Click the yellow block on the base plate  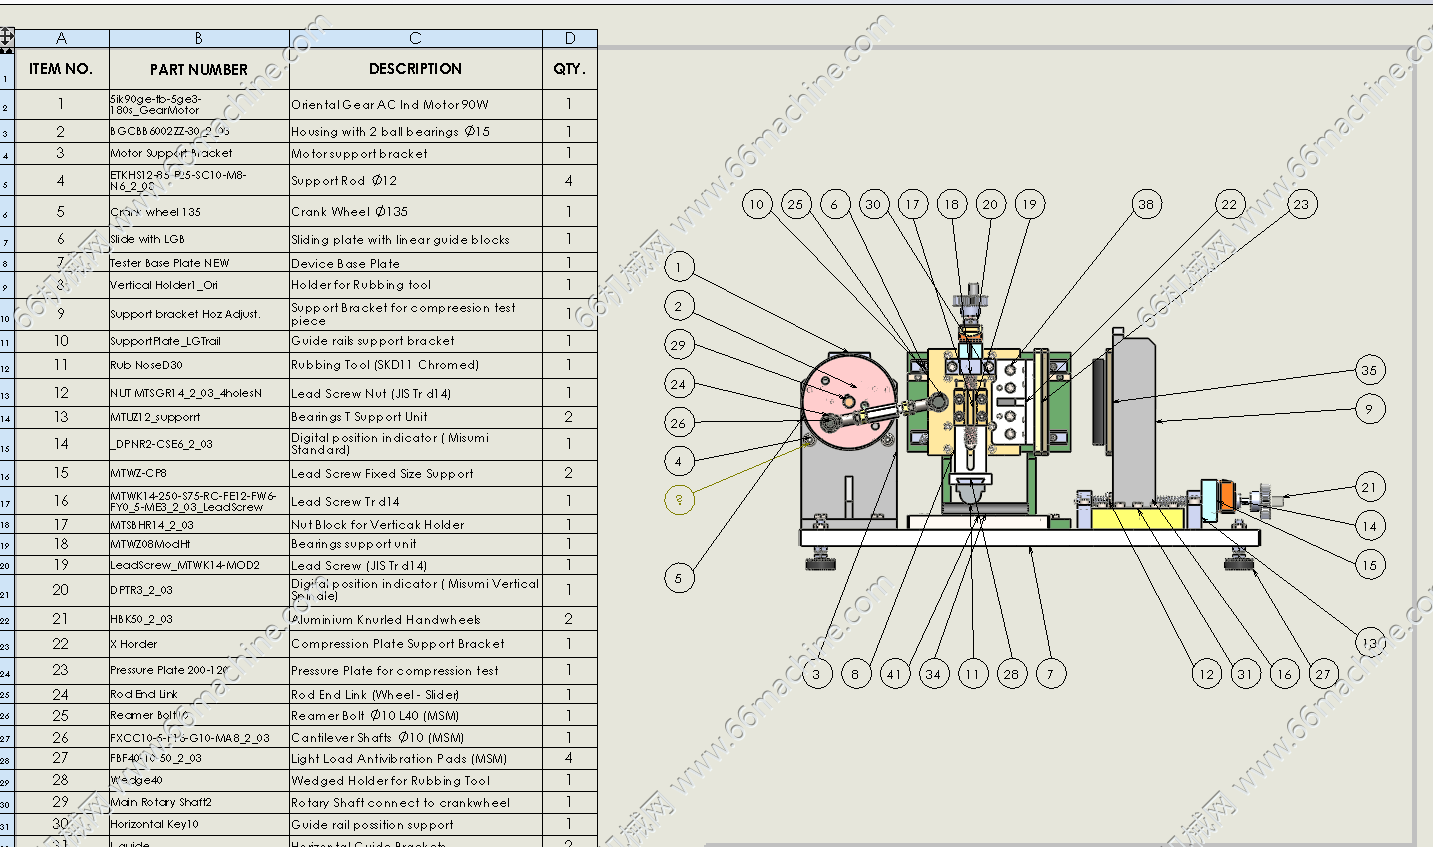pyautogui.click(x=1137, y=518)
